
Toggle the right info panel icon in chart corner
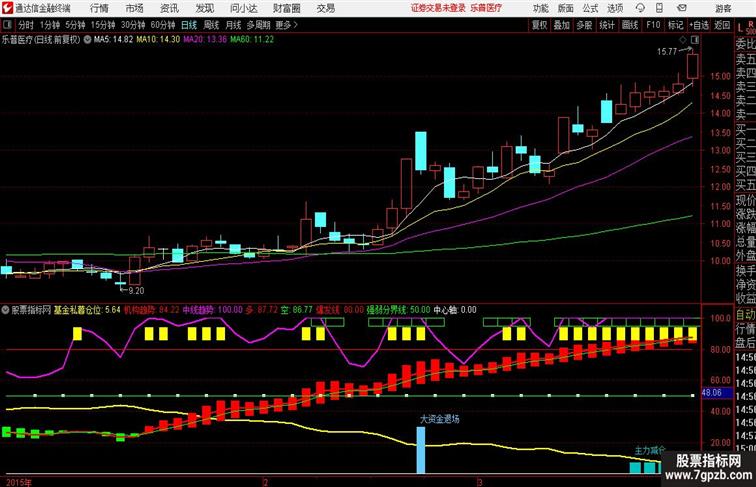click(695, 40)
